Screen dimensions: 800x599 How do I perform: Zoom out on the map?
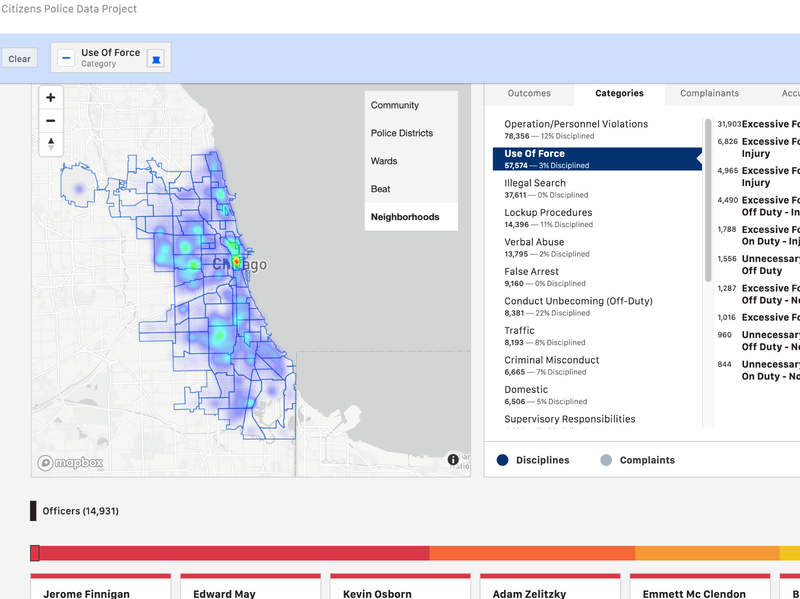(51, 121)
